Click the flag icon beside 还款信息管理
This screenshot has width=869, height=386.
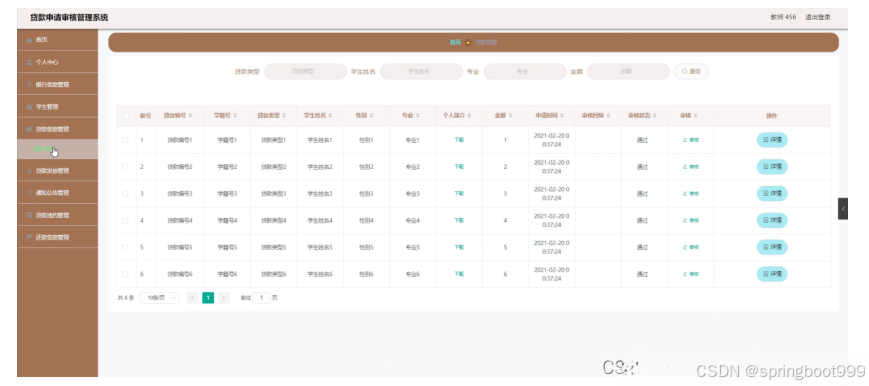click(x=29, y=237)
